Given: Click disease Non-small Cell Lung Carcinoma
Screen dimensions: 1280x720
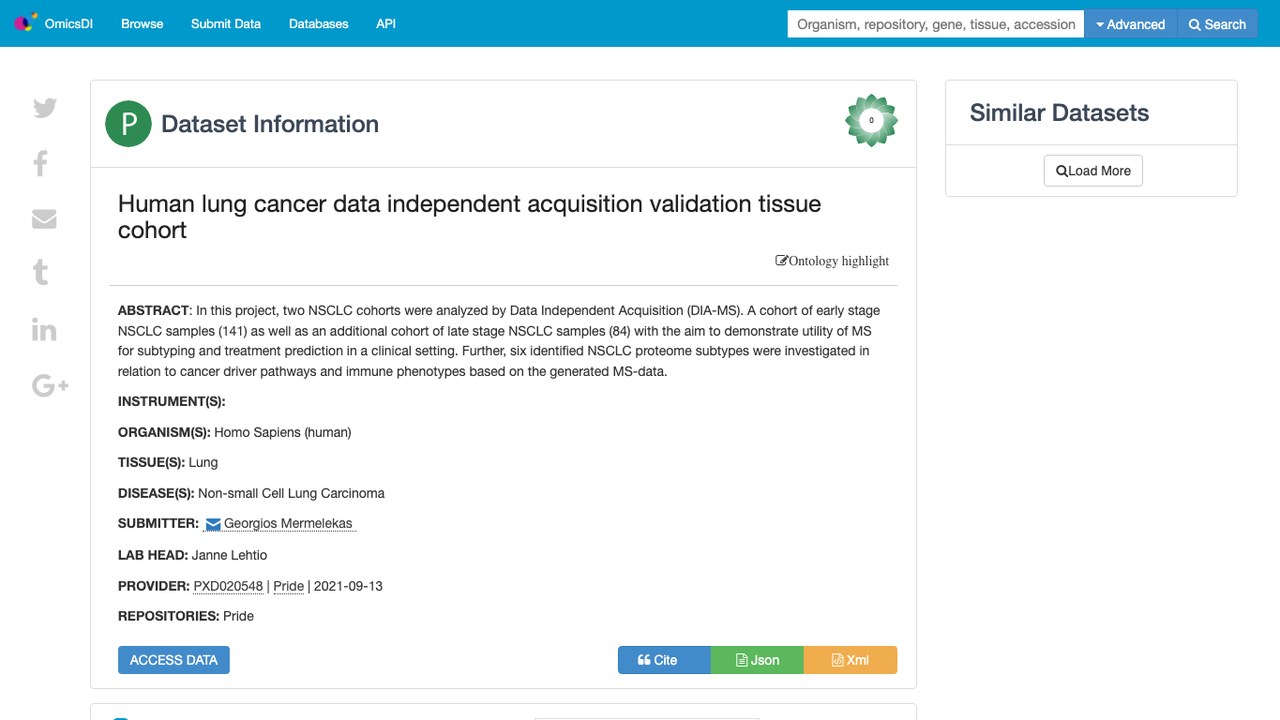Looking at the screenshot, I should pos(291,493).
